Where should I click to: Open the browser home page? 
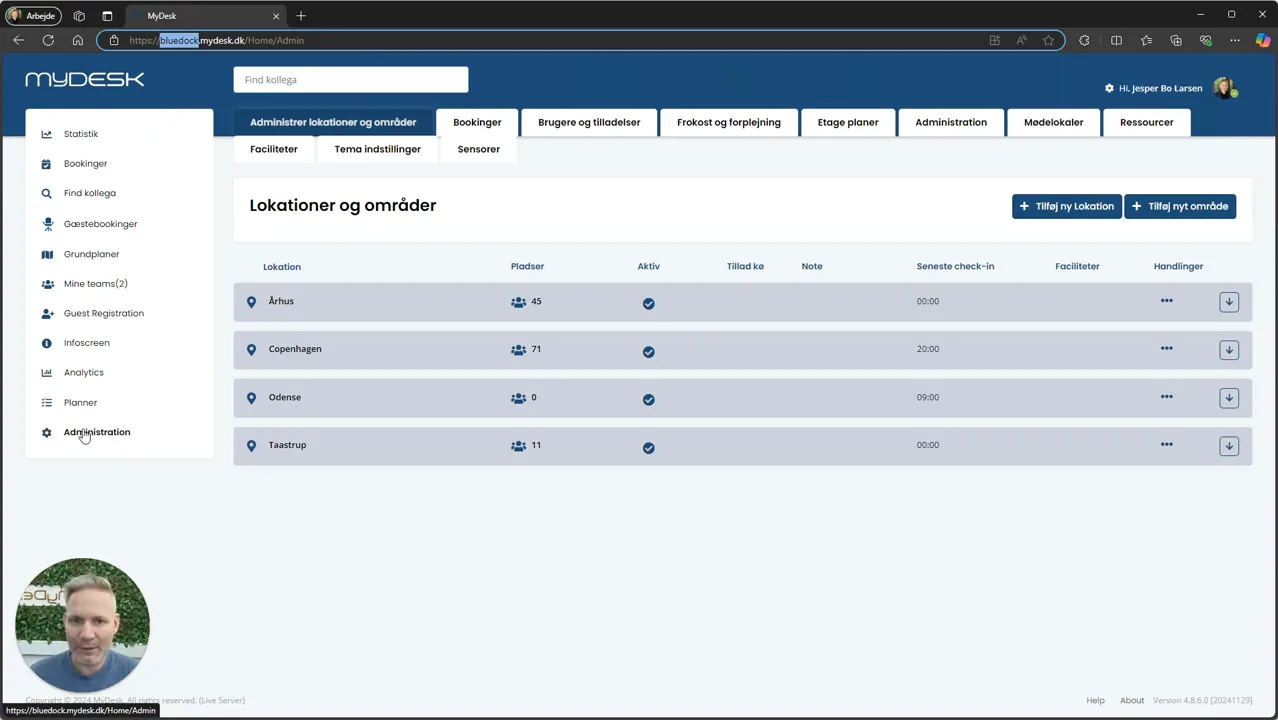coord(78,40)
